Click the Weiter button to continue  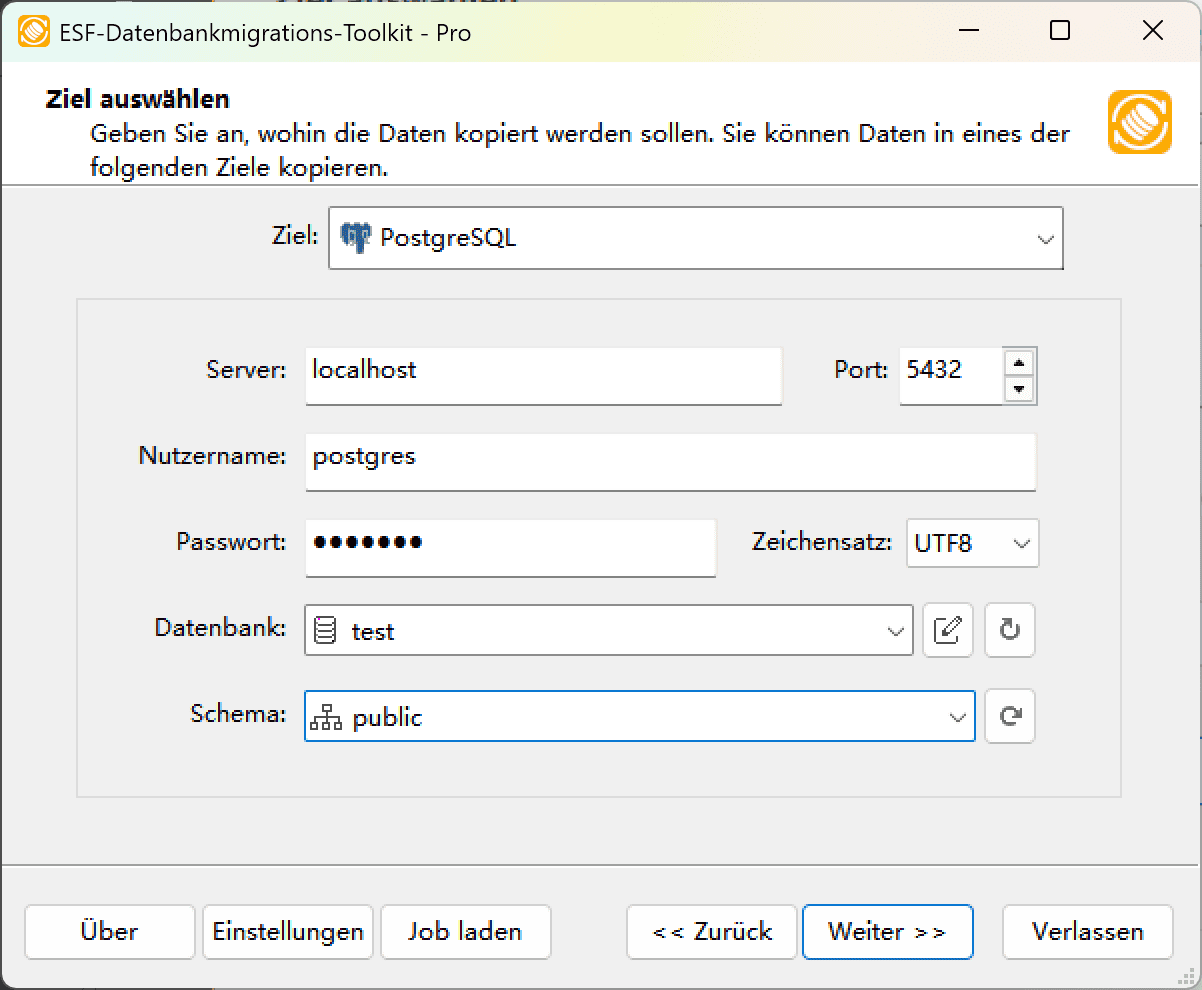point(887,931)
